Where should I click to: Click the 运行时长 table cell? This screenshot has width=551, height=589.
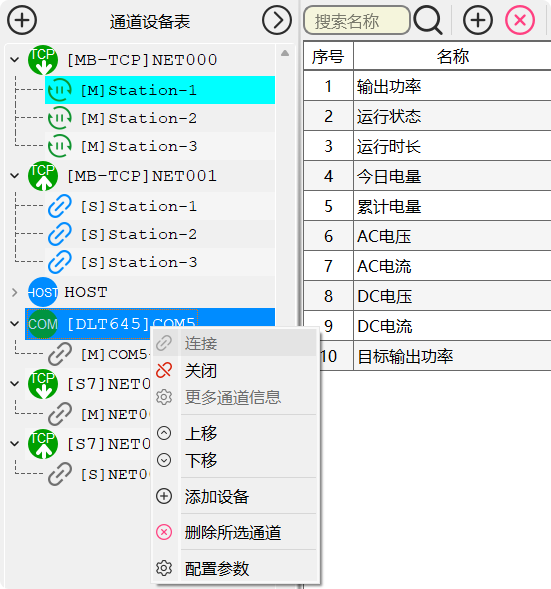tap(452, 146)
